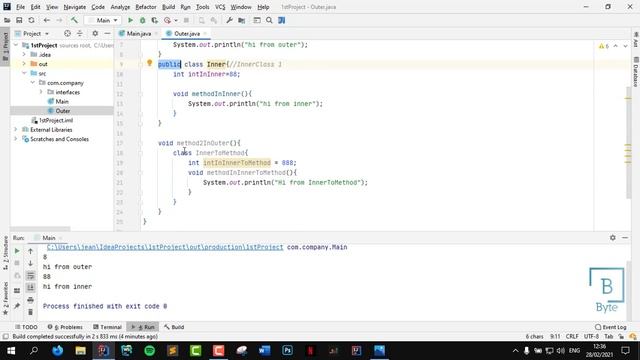Select the Outer class in project tree
640x360 pixels.
pos(62,111)
